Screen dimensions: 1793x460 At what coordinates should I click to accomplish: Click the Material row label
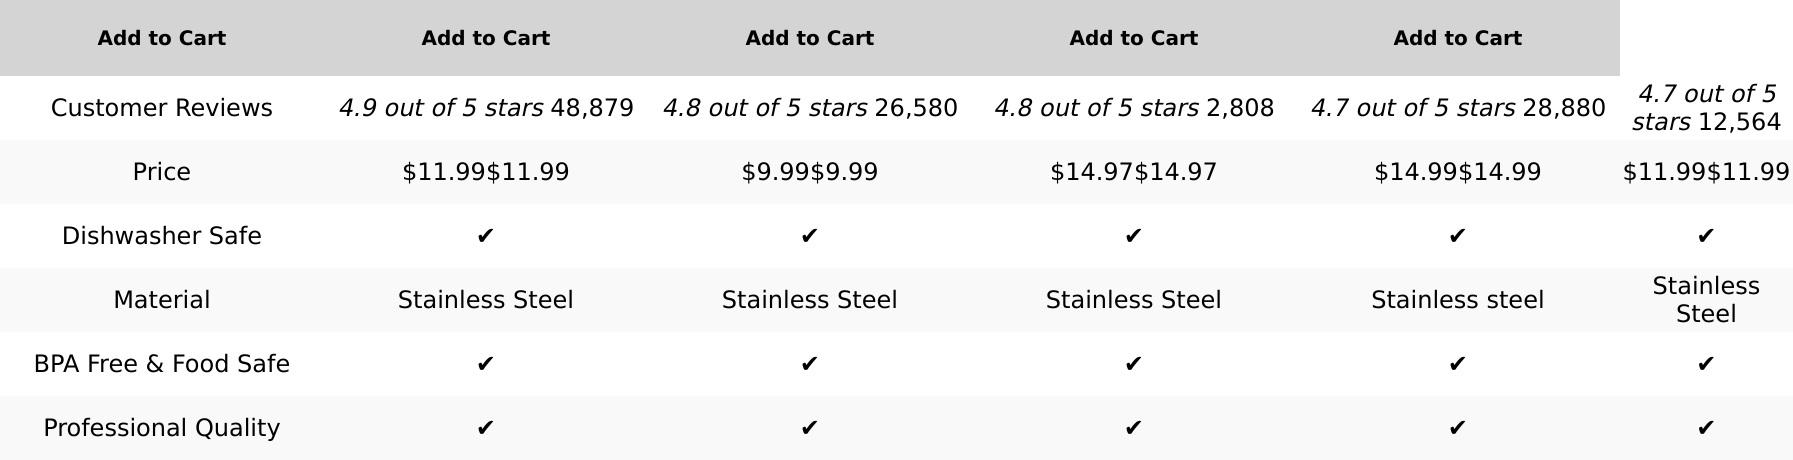tap(161, 300)
